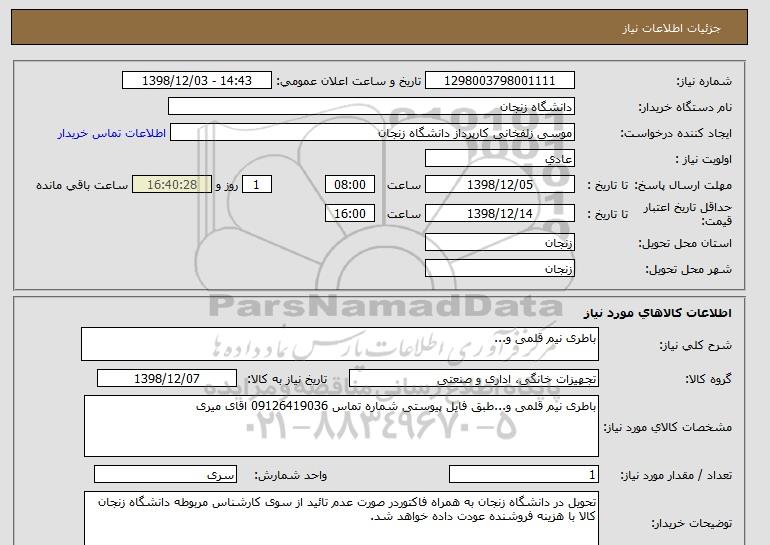The image size is (770, 545).
Task: Click public announcement date field 1398/12/03 - 14:43
Action: [x=196, y=81]
